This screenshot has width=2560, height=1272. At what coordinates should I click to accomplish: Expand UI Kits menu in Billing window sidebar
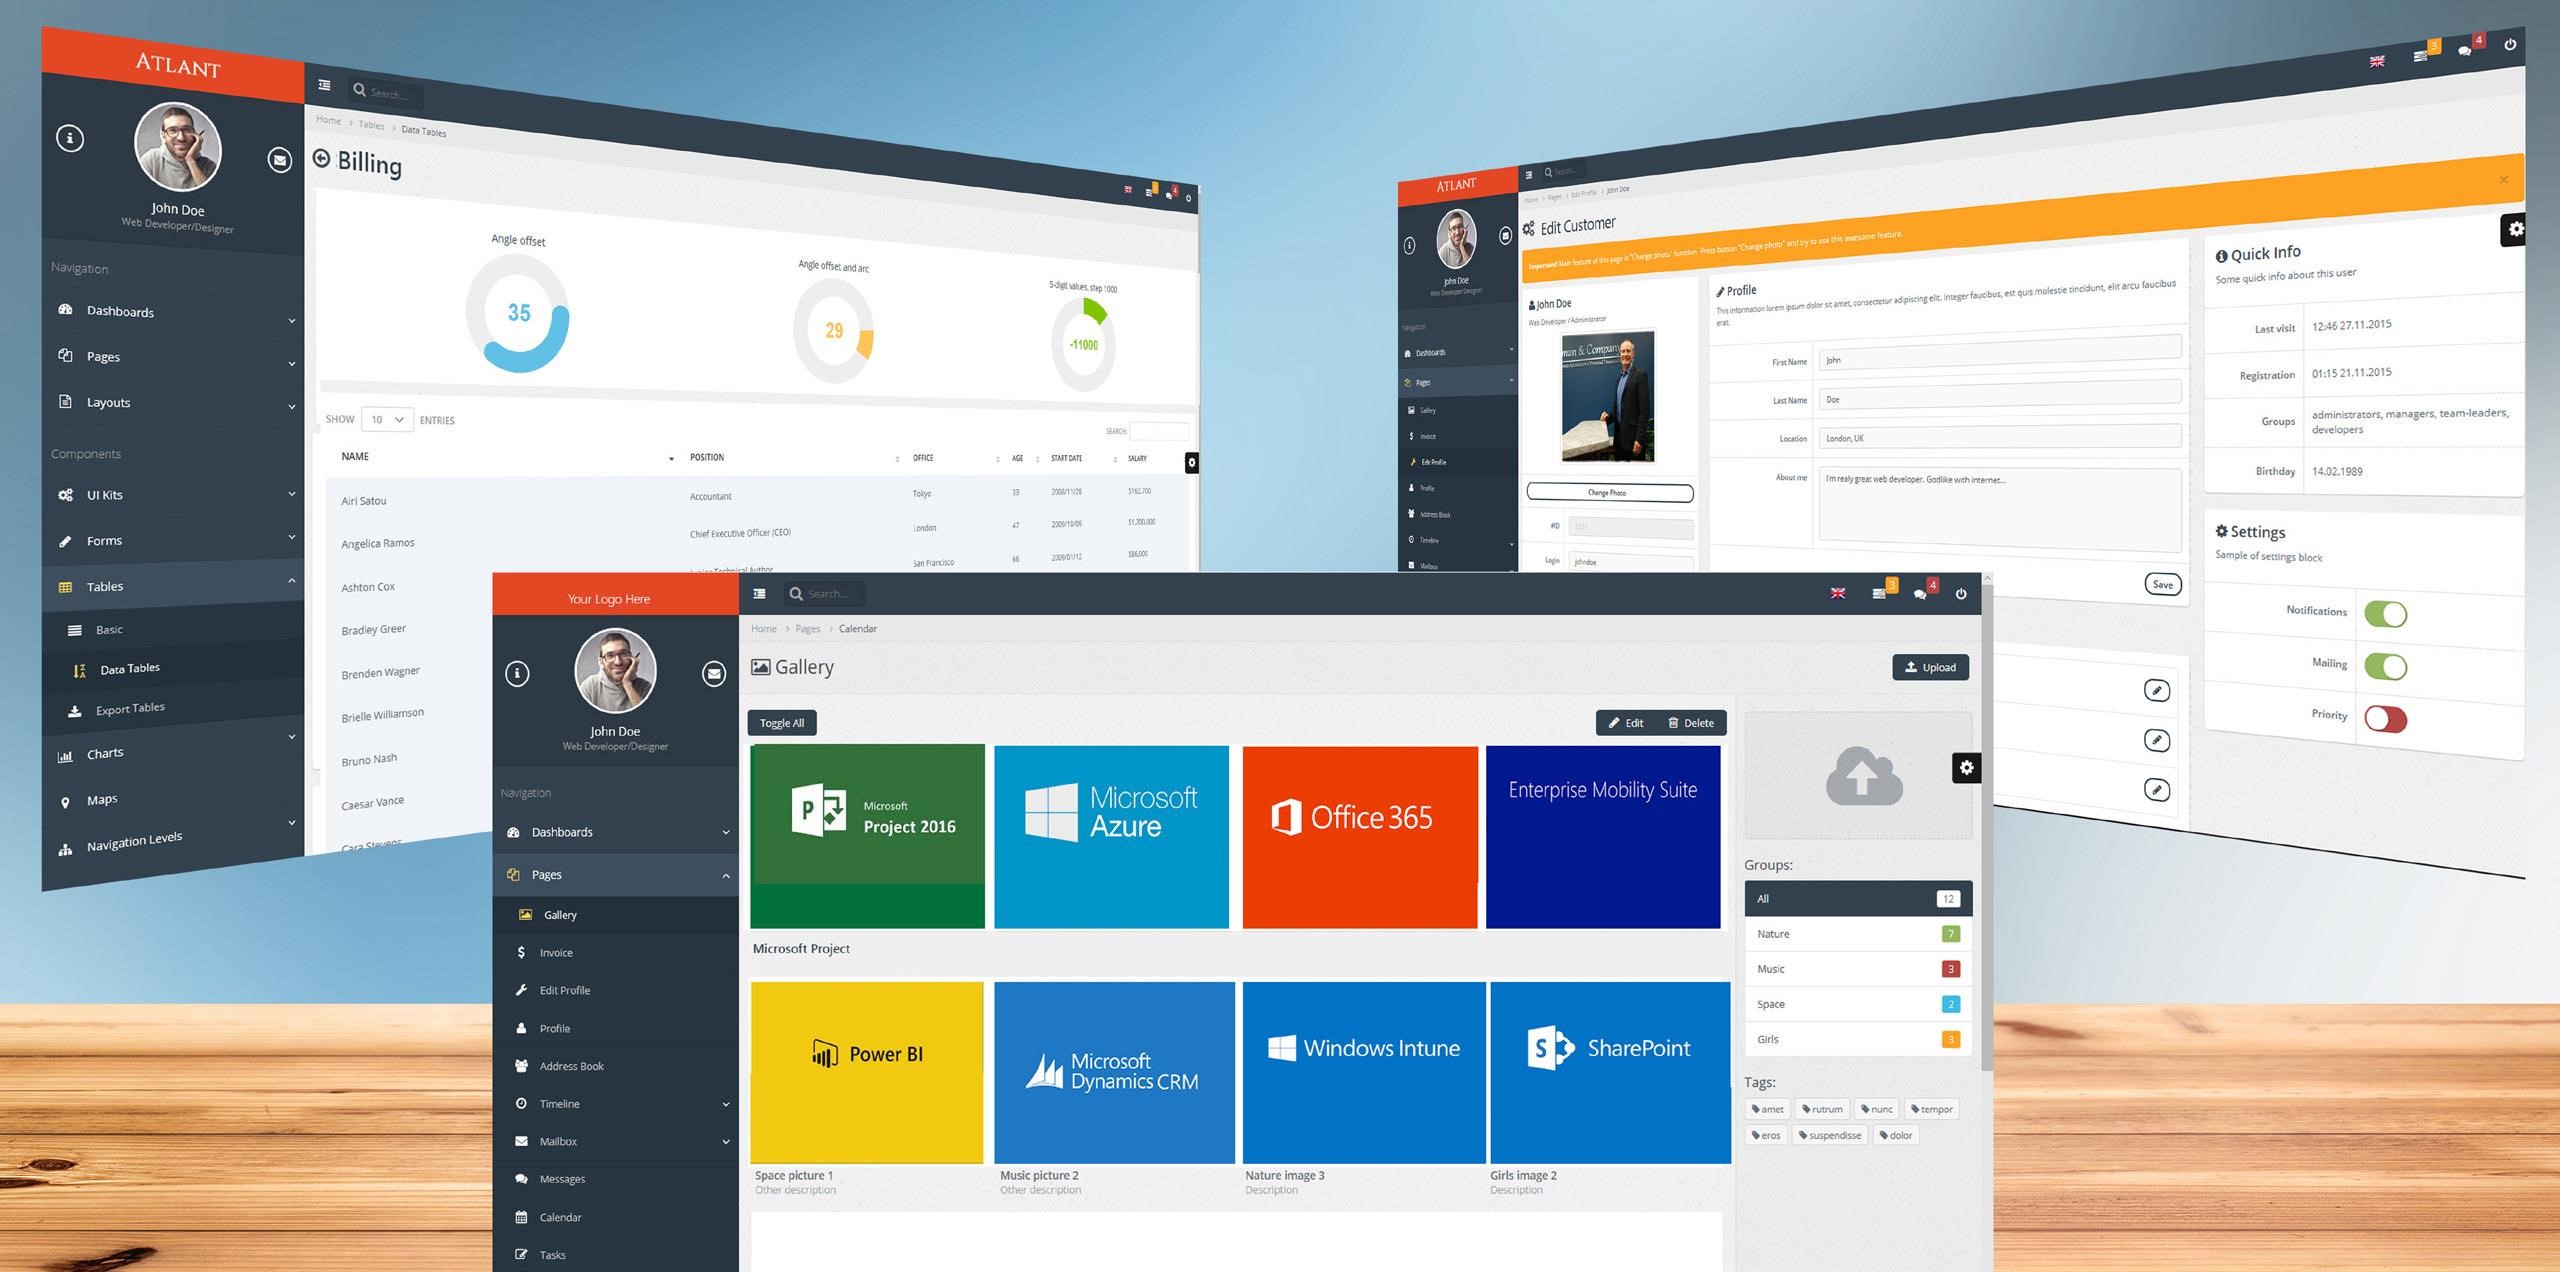pyautogui.click(x=172, y=494)
